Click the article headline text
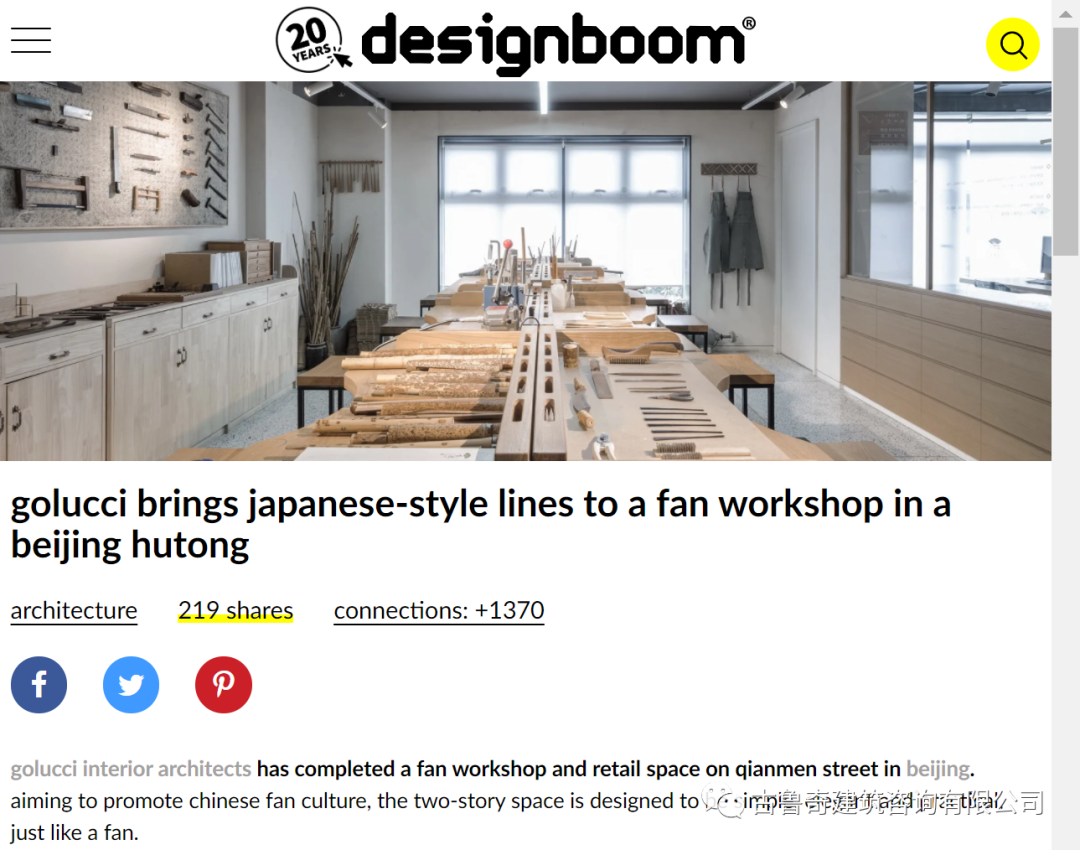This screenshot has width=1080, height=850. pos(481,524)
